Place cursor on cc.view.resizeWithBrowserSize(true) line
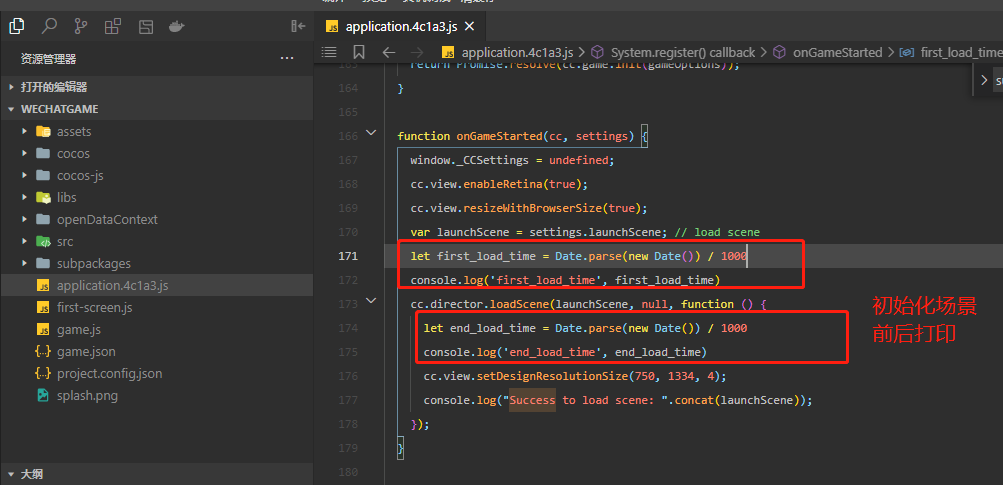Image resolution: width=1003 pixels, height=485 pixels. click(x=529, y=208)
